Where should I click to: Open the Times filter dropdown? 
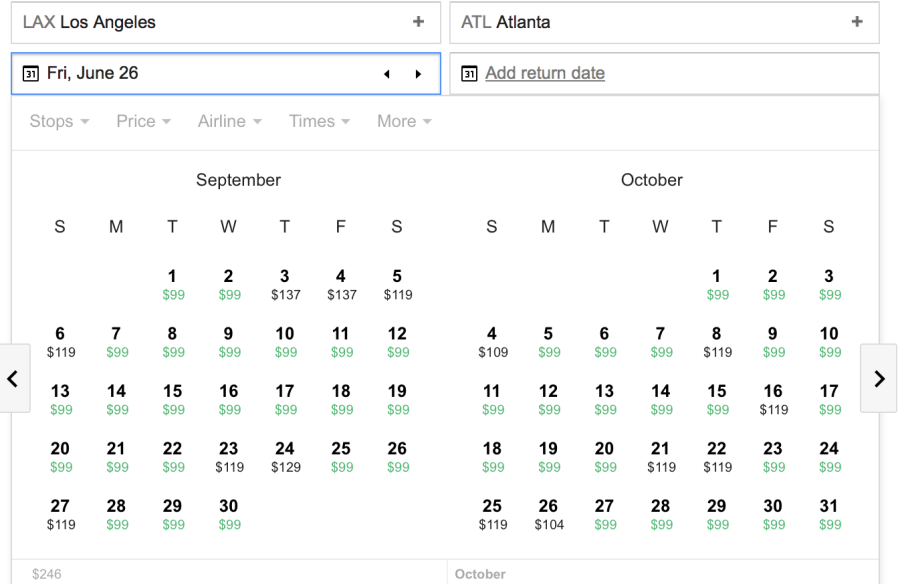click(319, 121)
